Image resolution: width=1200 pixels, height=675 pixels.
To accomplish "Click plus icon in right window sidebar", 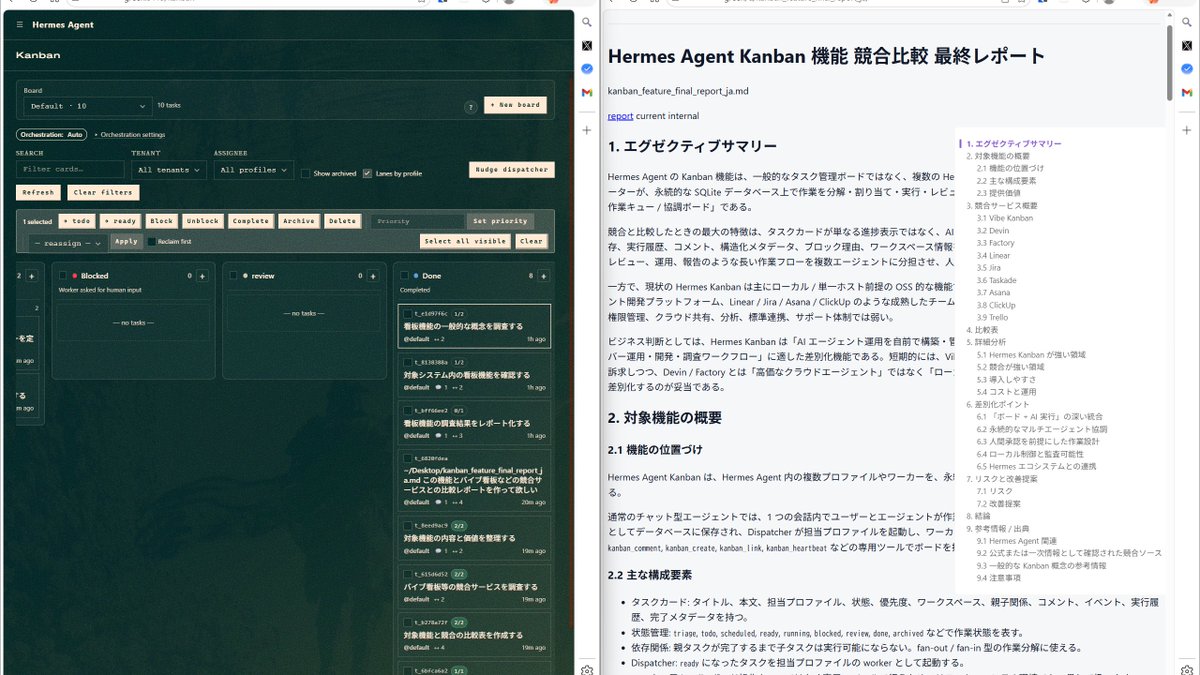I will [1187, 130].
